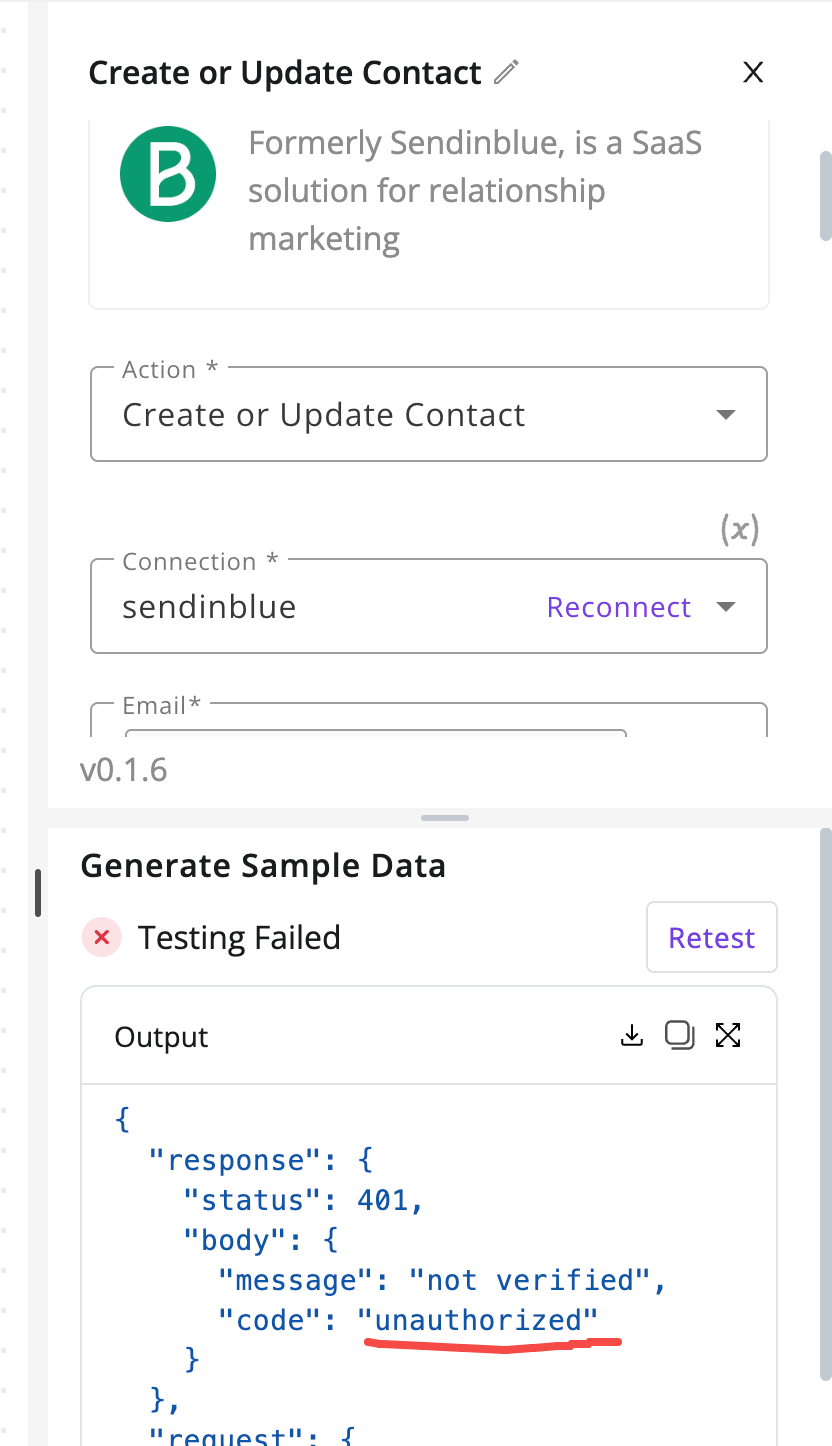Click the sendinblue connection name
The width and height of the screenshot is (832, 1446).
coord(209,607)
